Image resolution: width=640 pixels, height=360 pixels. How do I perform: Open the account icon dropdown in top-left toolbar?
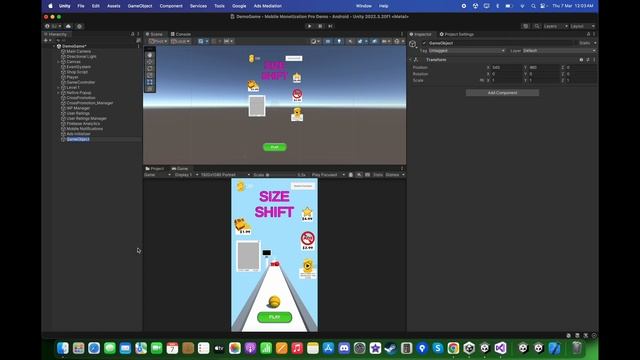pos(53,26)
